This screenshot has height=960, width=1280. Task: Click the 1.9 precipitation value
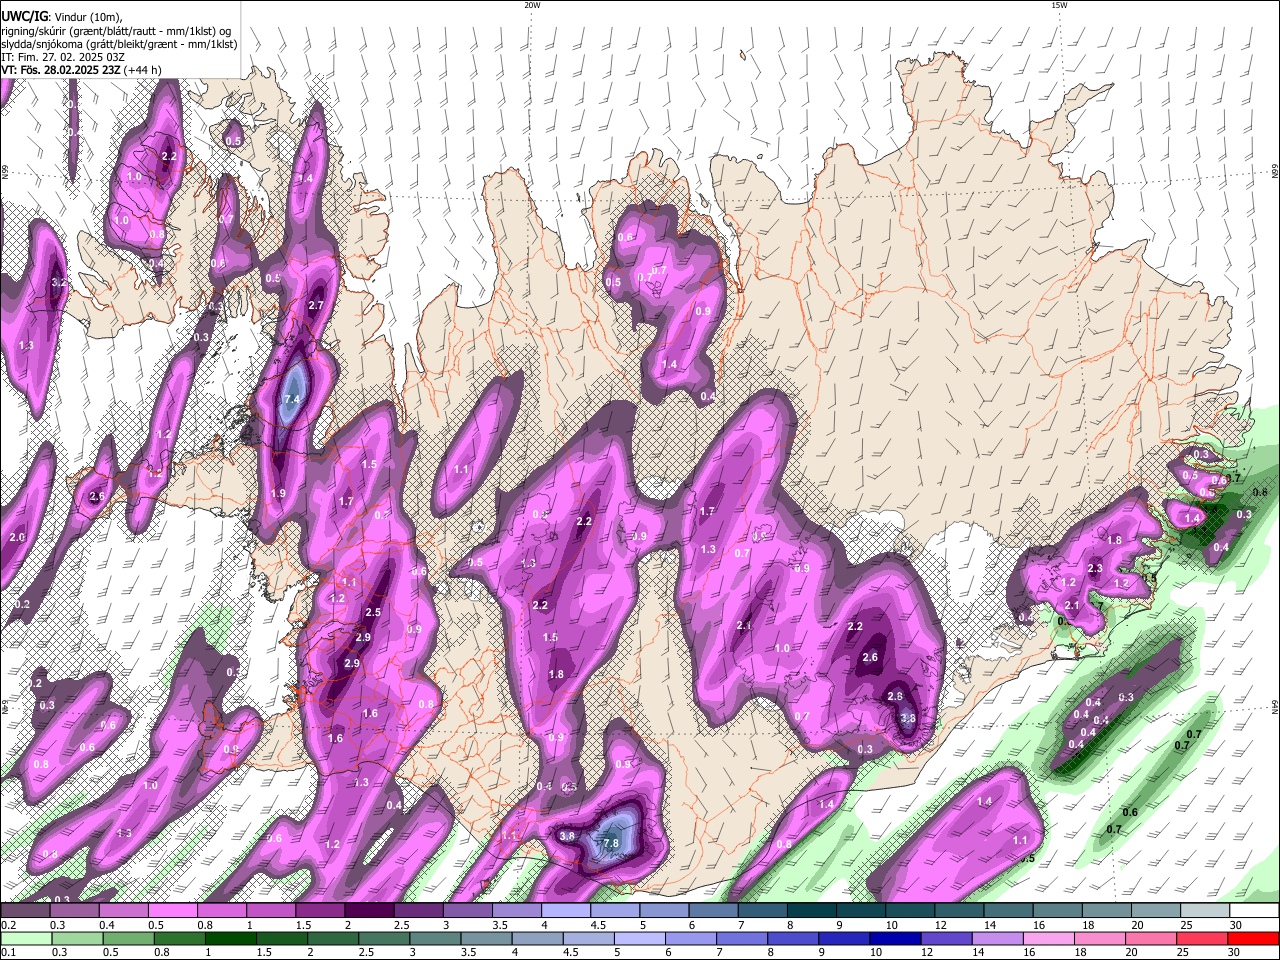point(278,494)
